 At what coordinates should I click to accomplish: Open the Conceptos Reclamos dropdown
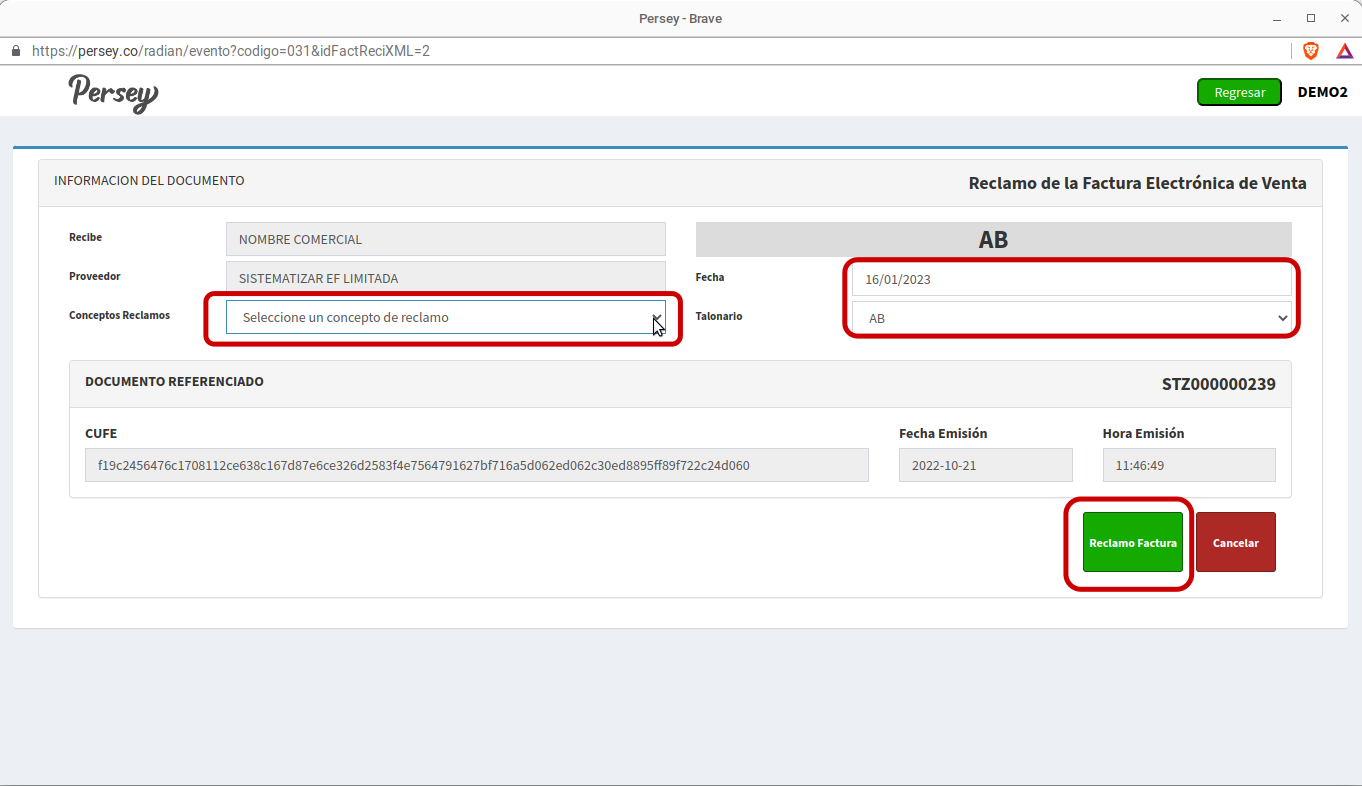pyautogui.click(x=445, y=317)
